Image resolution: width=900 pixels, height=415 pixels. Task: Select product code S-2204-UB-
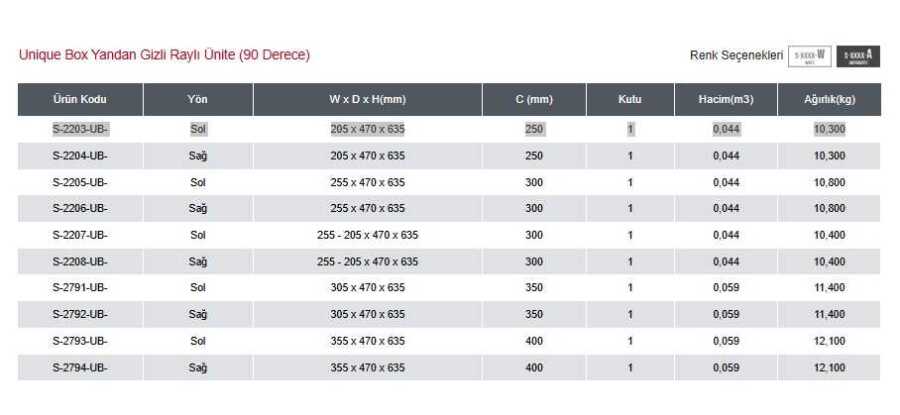(x=80, y=156)
